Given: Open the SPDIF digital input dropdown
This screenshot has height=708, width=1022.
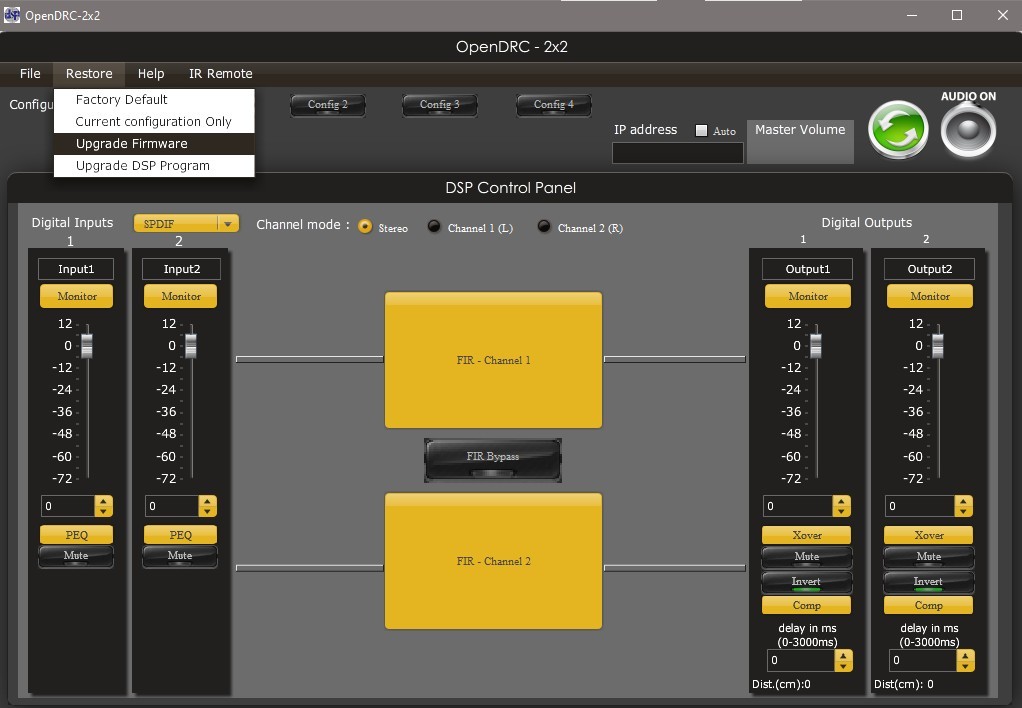Looking at the screenshot, I should (186, 224).
